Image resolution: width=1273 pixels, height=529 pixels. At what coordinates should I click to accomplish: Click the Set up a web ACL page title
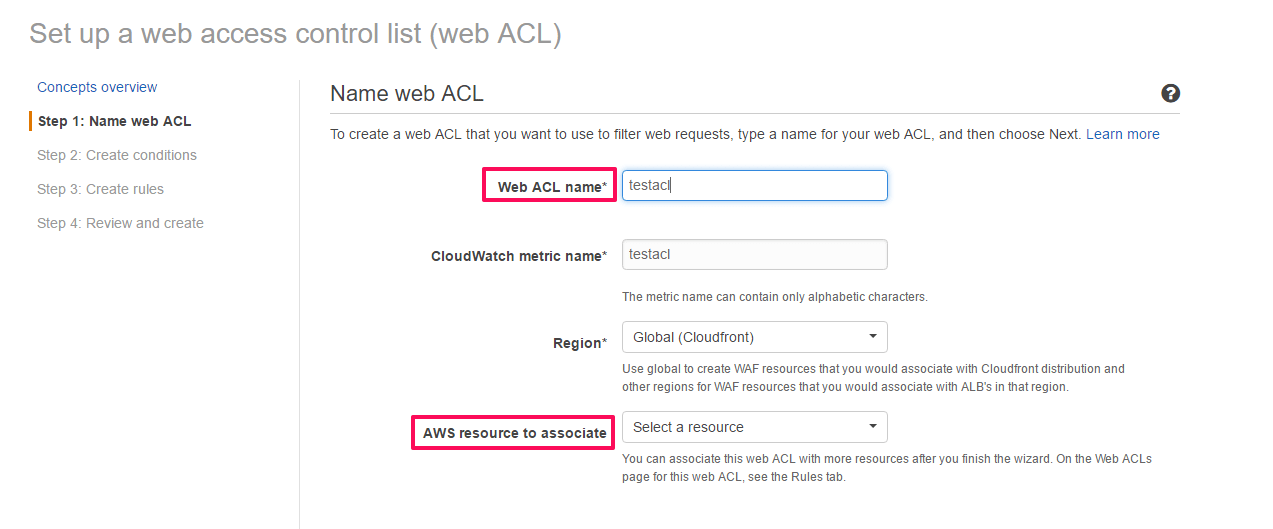(295, 33)
